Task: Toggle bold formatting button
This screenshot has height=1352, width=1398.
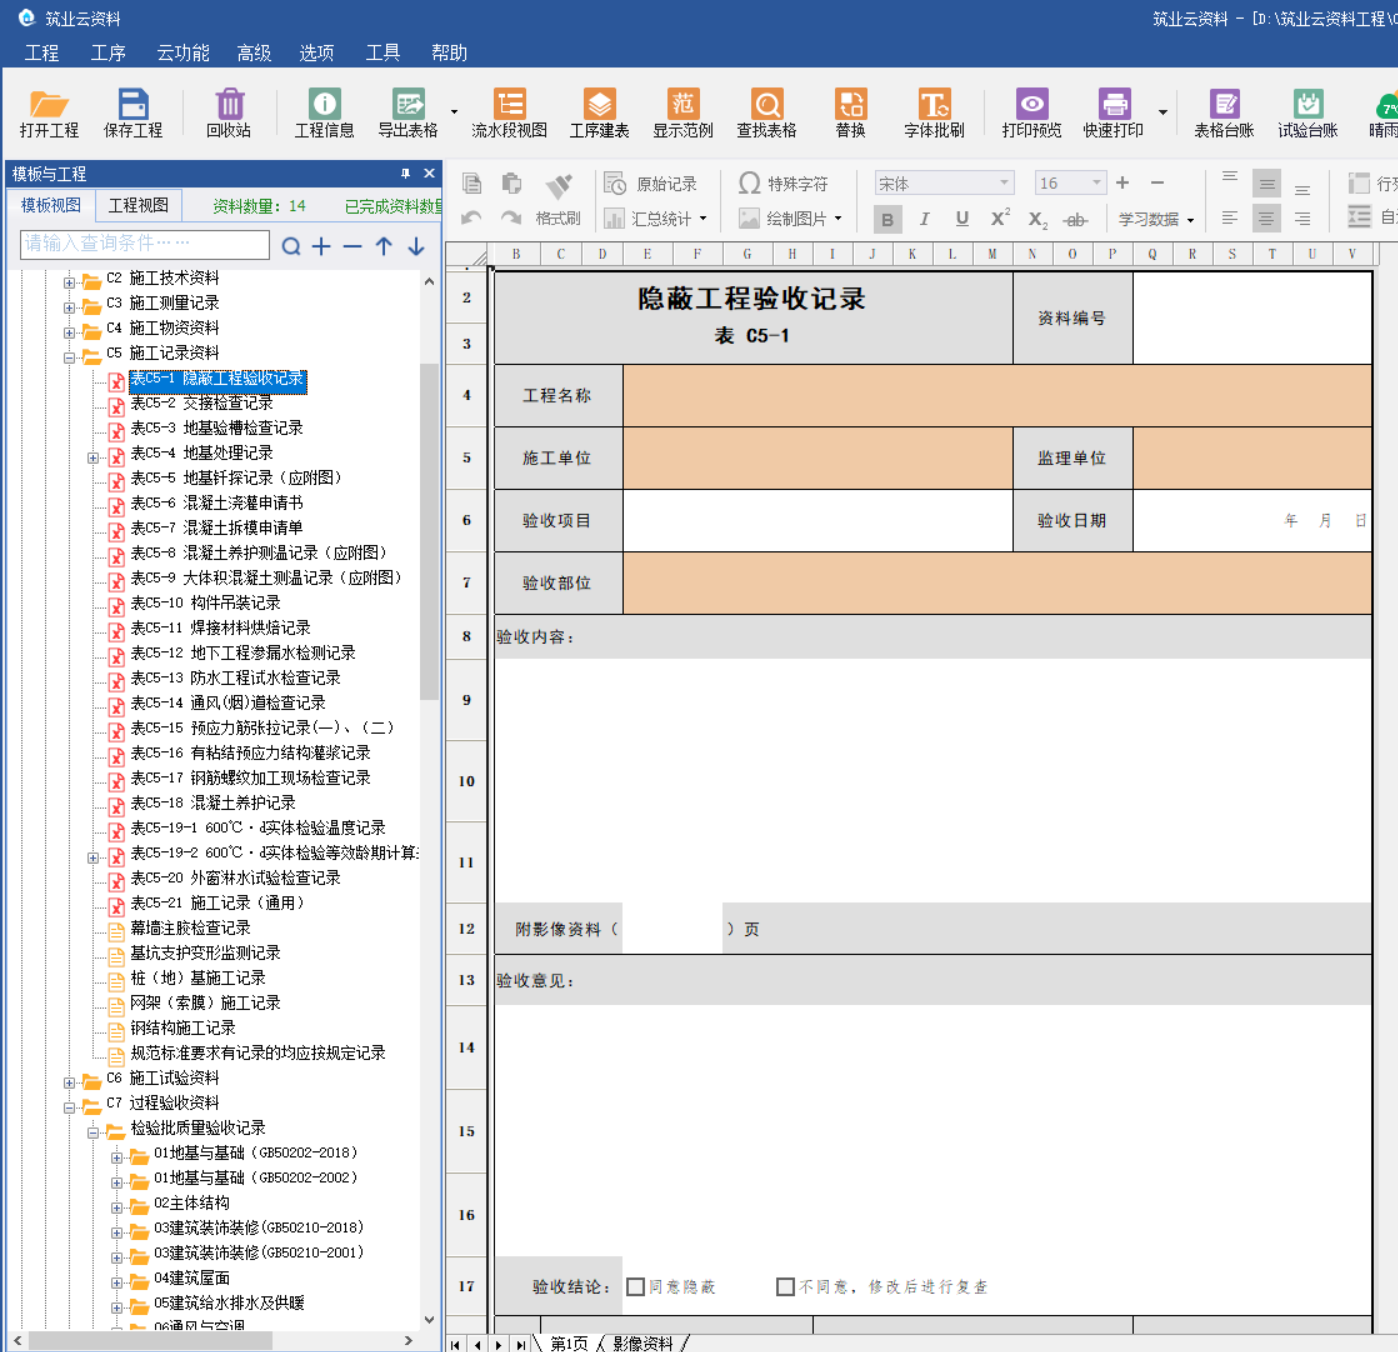Action: click(x=887, y=219)
